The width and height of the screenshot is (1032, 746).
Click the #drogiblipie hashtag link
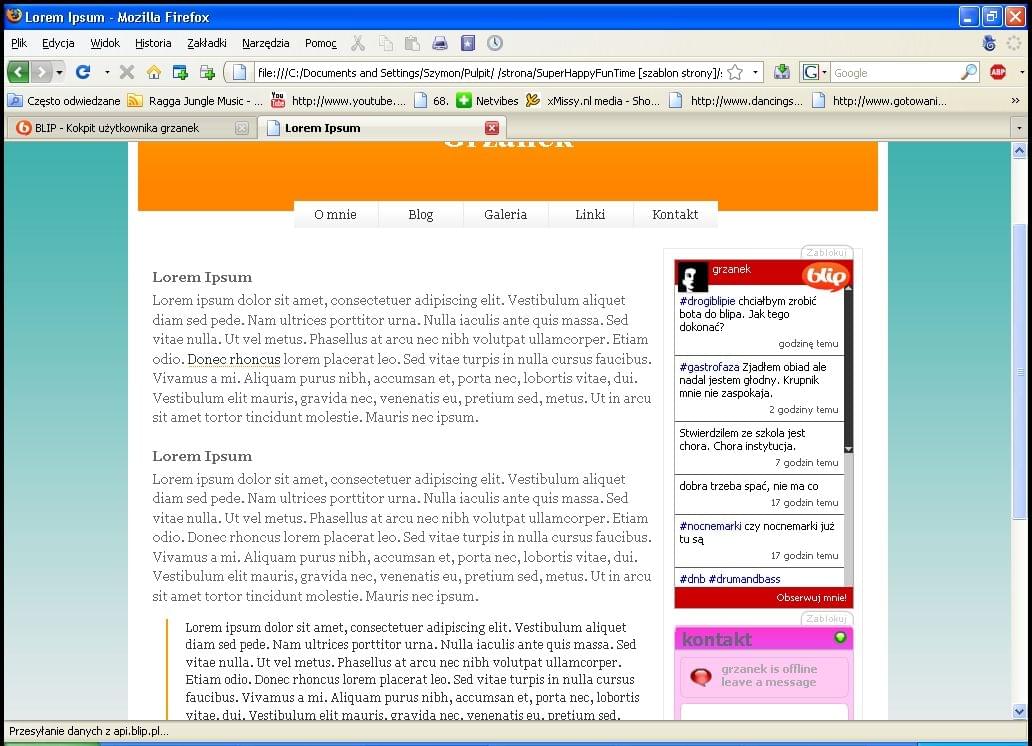point(707,301)
